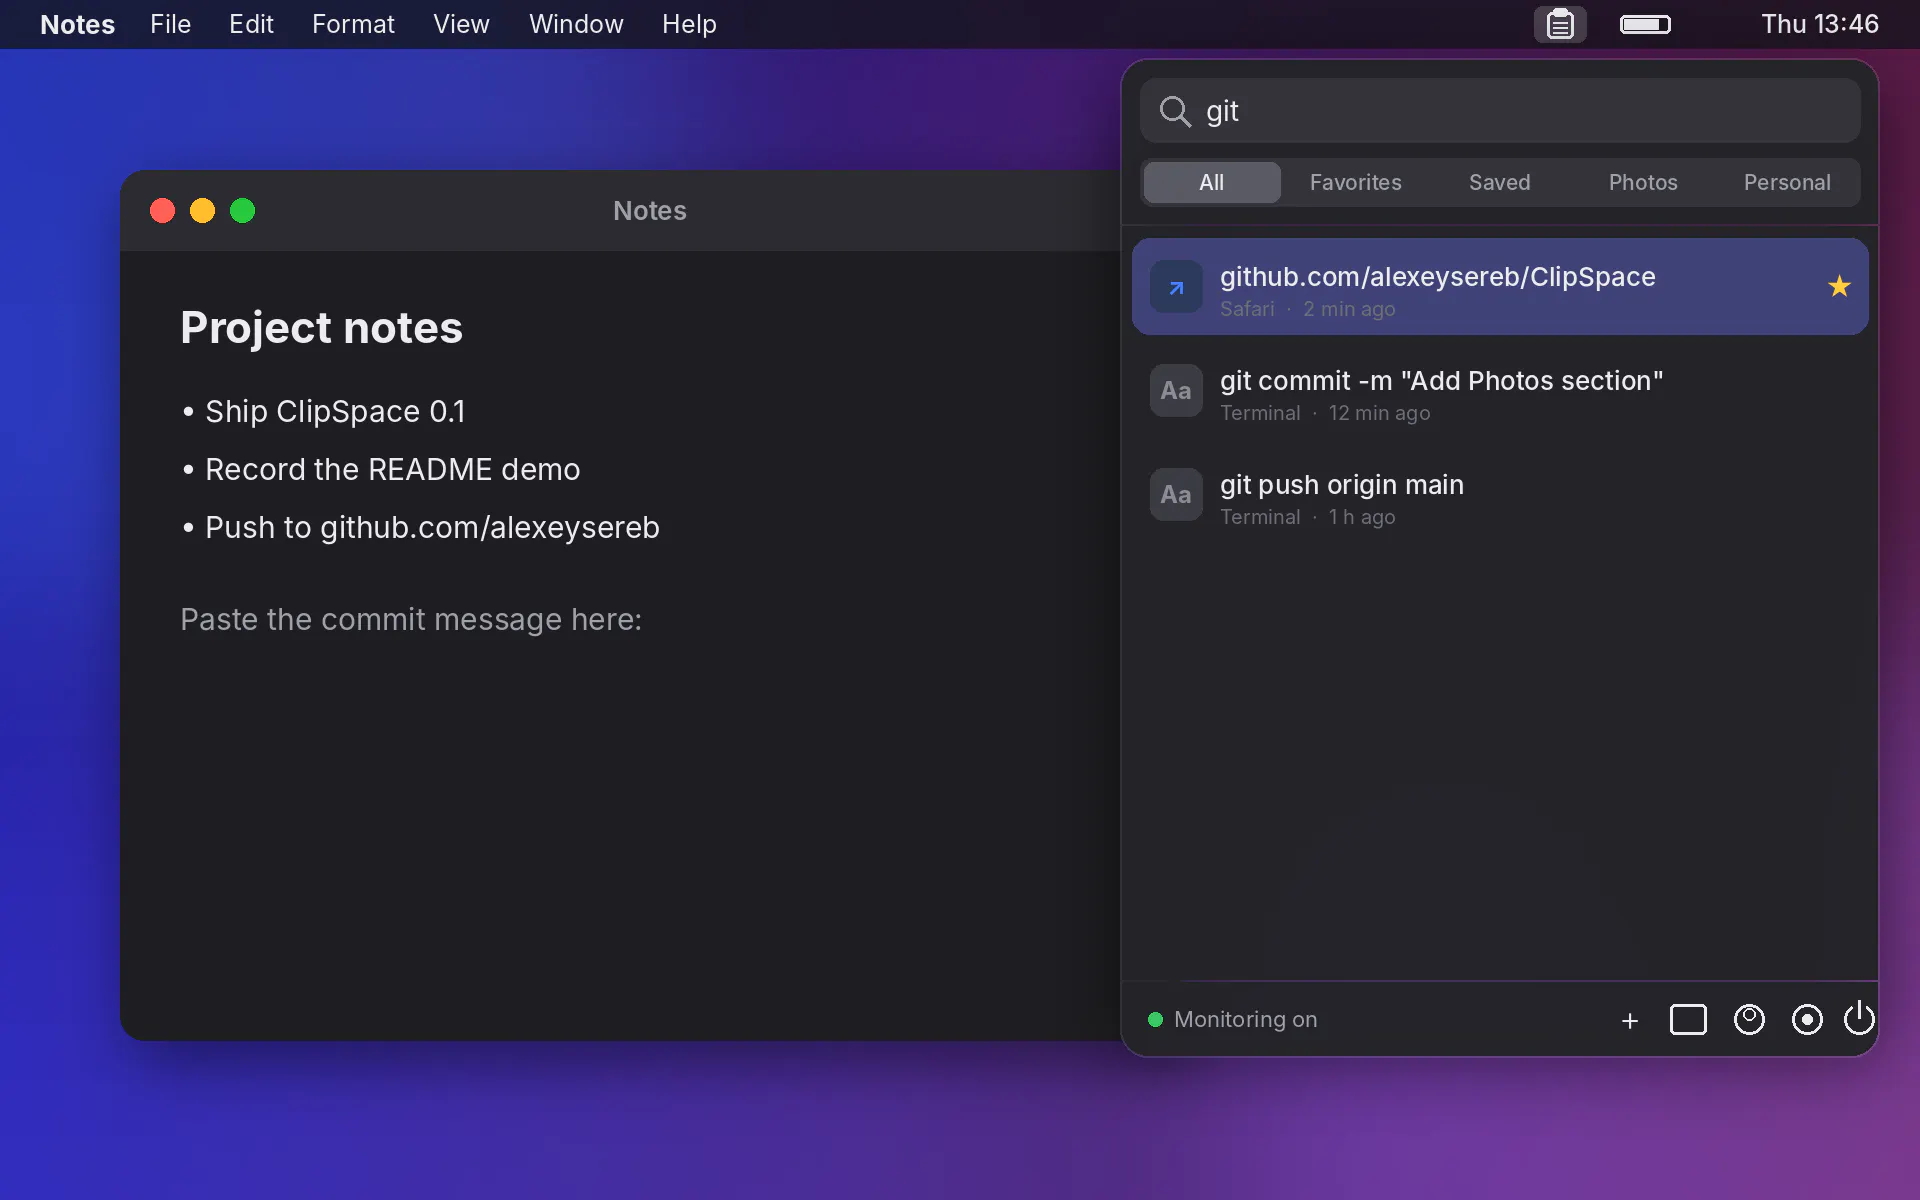
Task: Click the magnifier icon in the search field
Action: point(1175,111)
